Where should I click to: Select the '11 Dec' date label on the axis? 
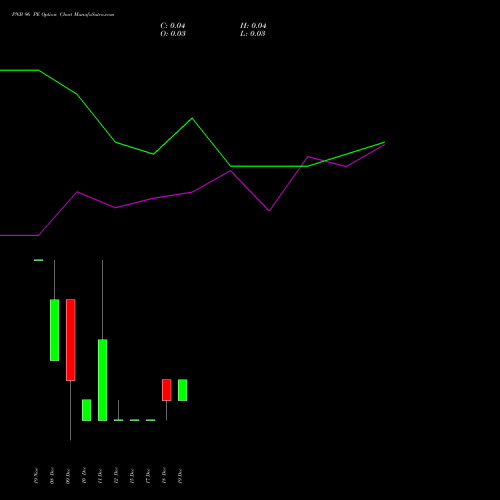(100, 475)
